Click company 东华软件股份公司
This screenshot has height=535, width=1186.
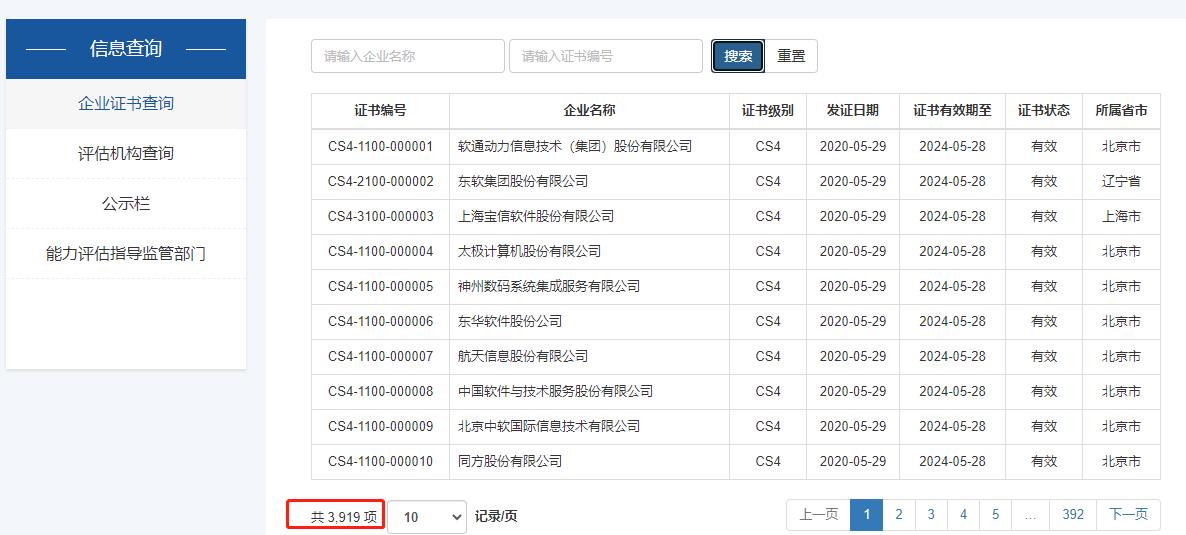510,322
